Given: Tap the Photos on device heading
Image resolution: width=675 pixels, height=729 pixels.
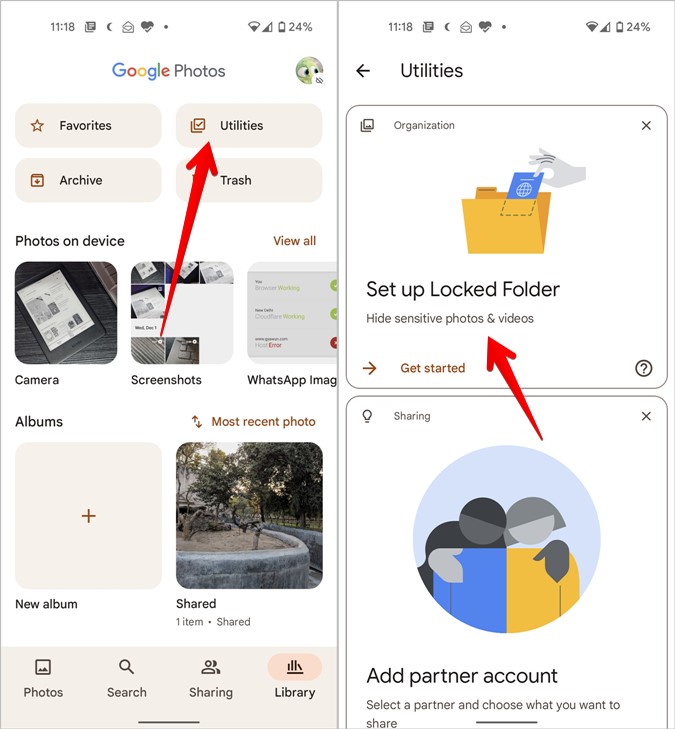Looking at the screenshot, I should 70,241.
